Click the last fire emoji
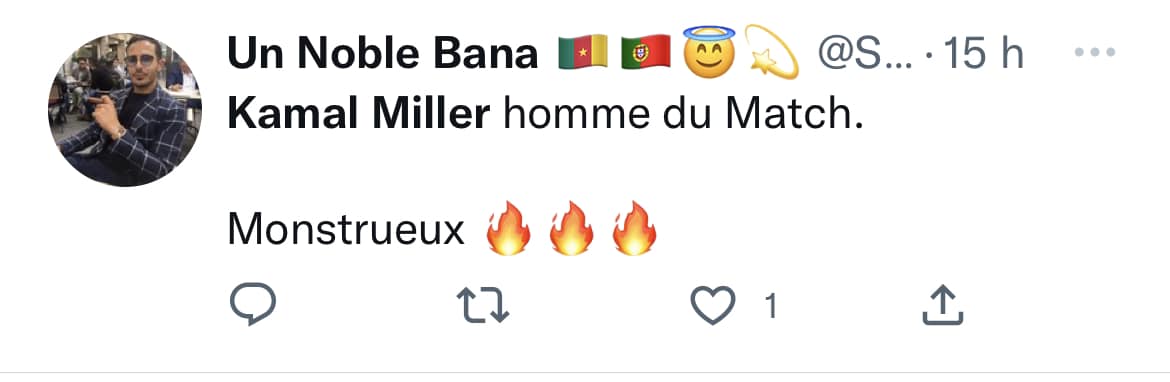The height and width of the screenshot is (382, 1170). click(x=634, y=228)
